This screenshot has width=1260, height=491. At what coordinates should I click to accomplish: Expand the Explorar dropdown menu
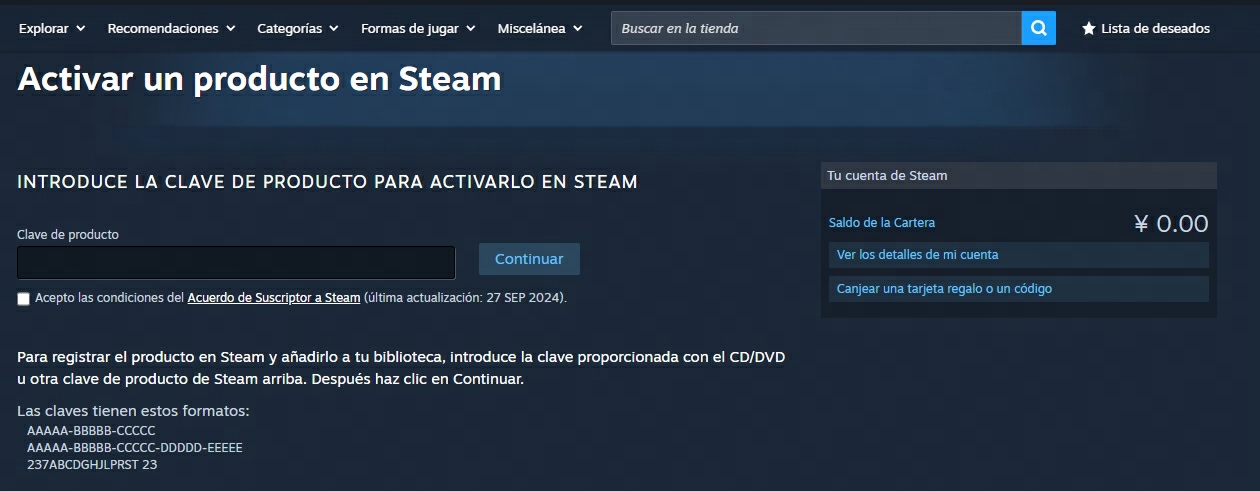coord(52,28)
